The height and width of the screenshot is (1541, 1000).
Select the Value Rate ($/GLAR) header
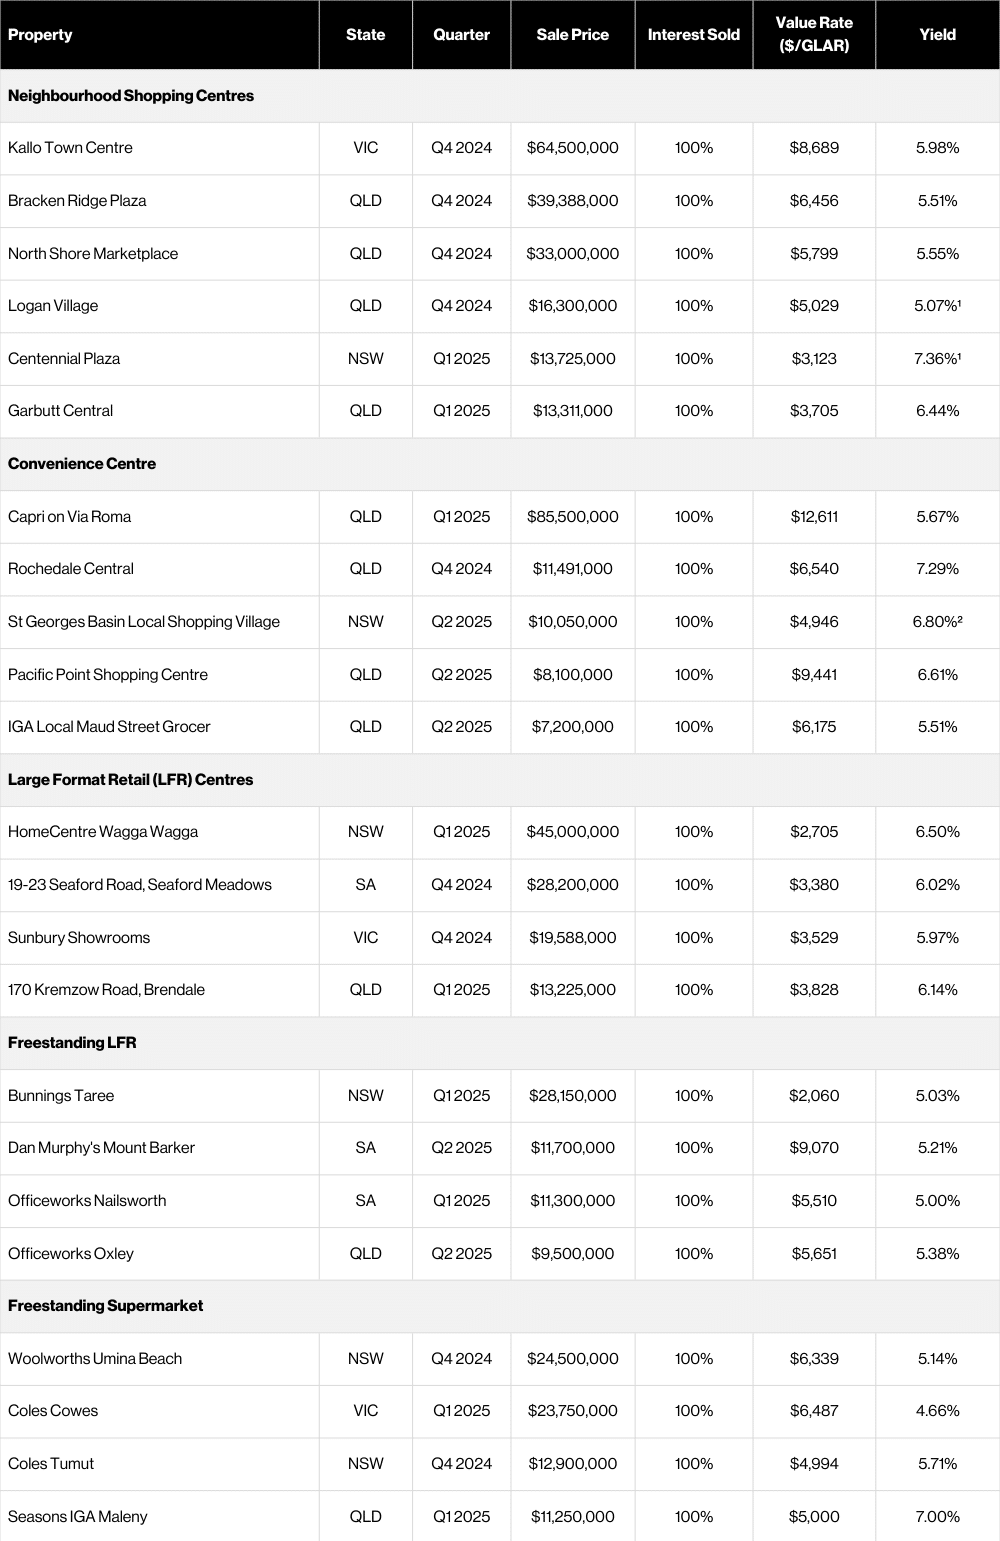click(x=814, y=35)
